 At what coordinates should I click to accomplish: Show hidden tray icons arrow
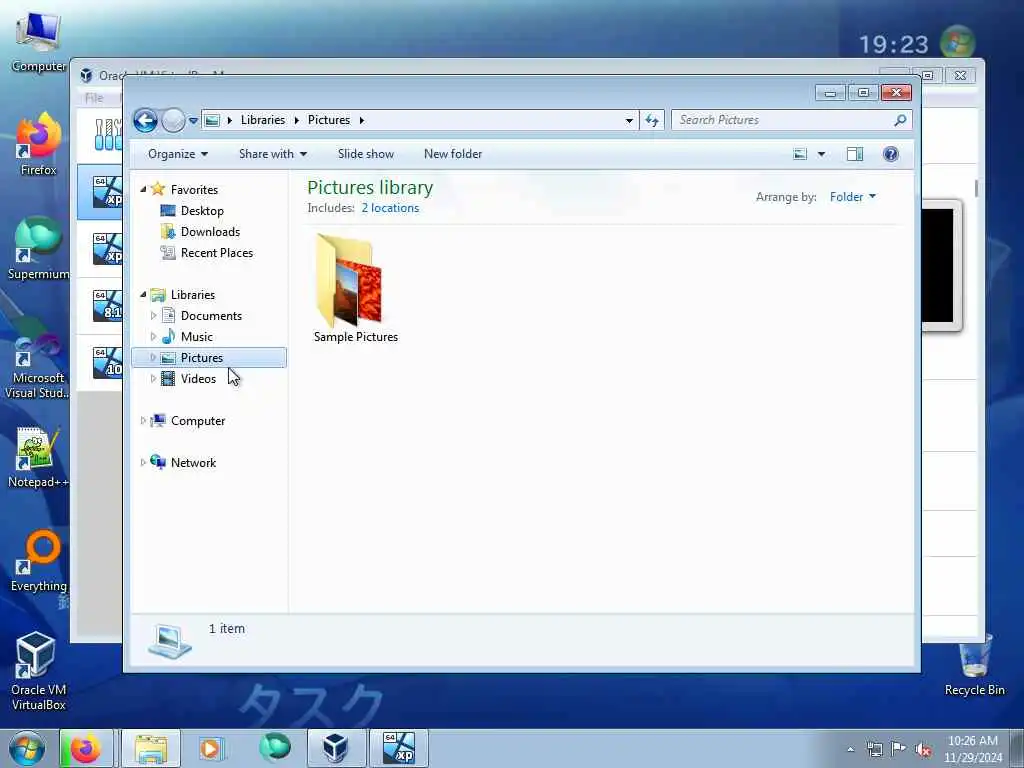click(850, 749)
